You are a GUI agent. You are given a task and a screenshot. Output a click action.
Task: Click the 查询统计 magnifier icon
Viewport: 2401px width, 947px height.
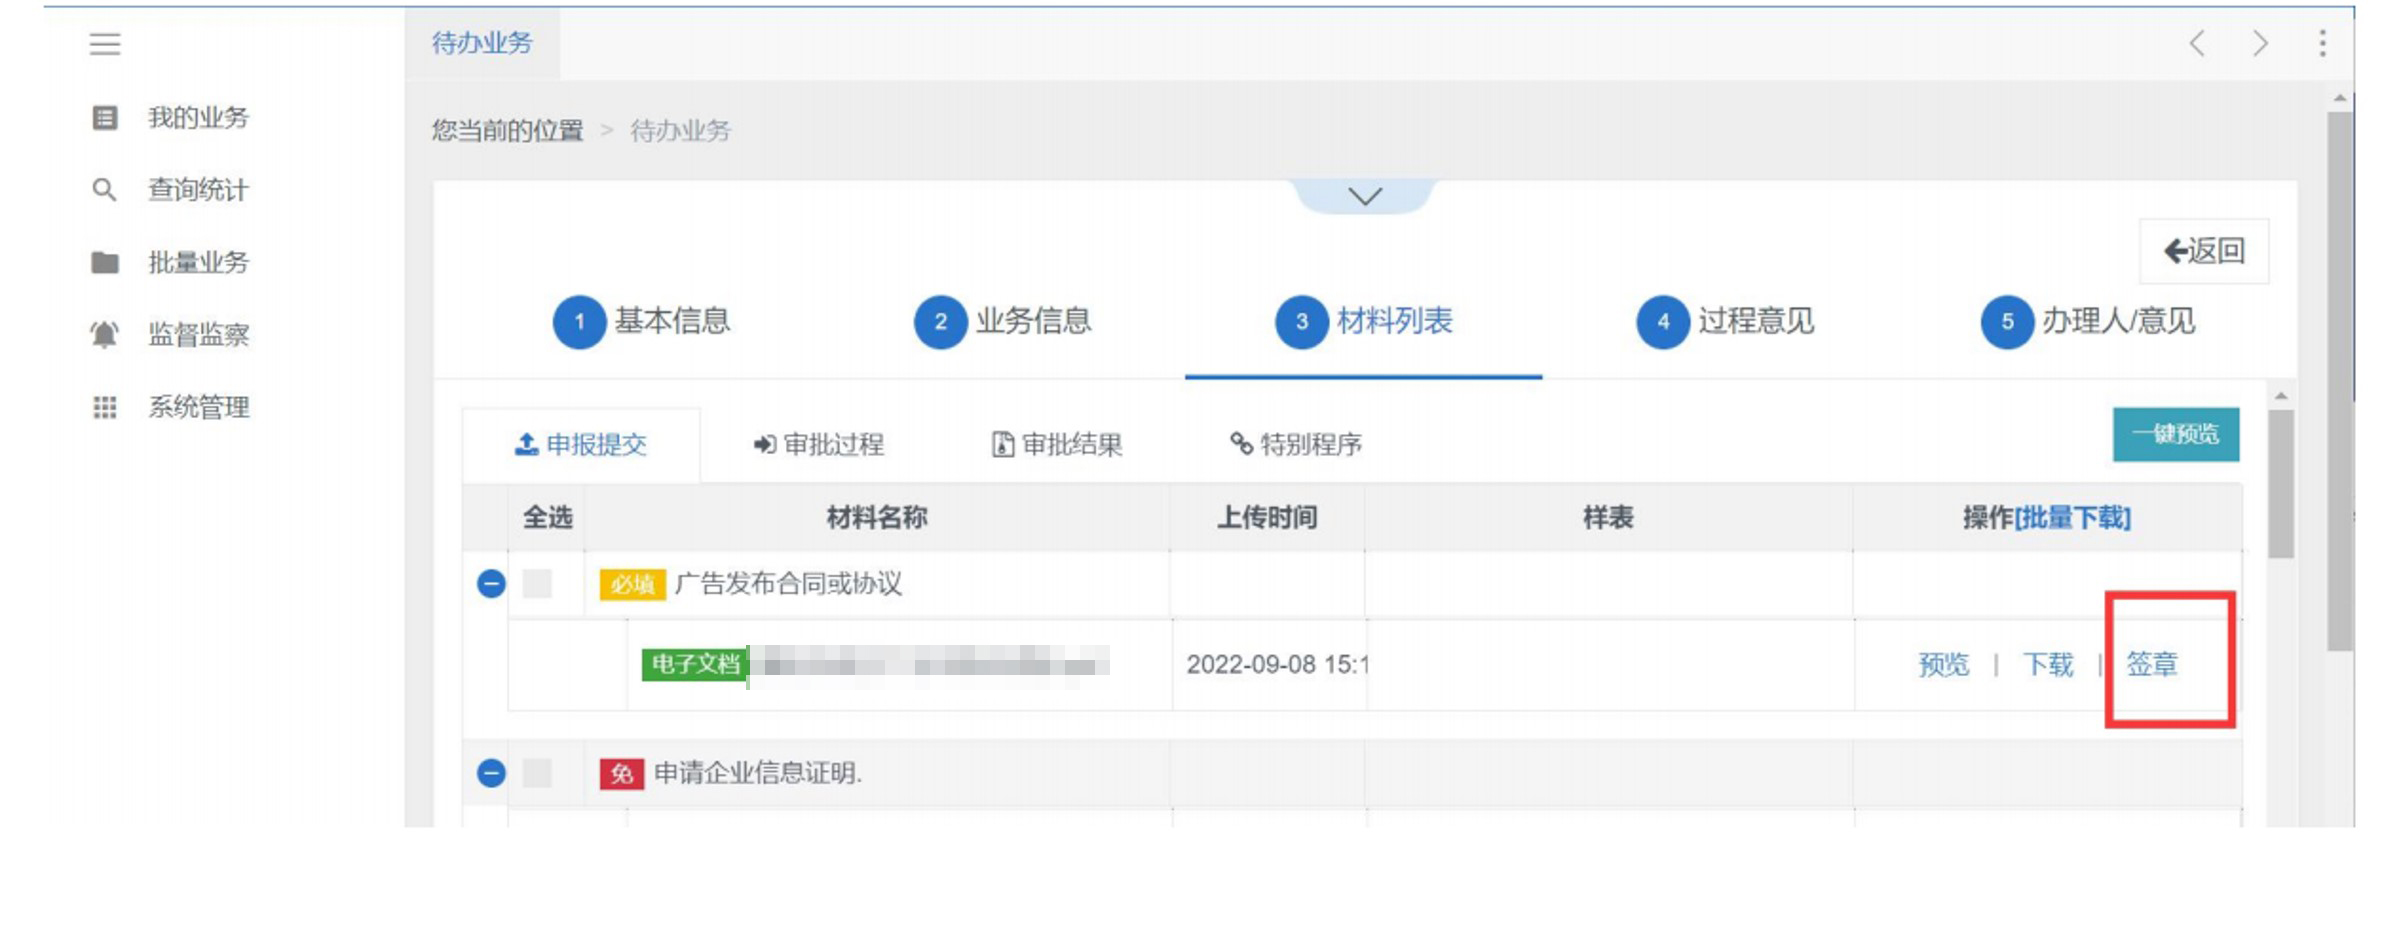coord(104,190)
